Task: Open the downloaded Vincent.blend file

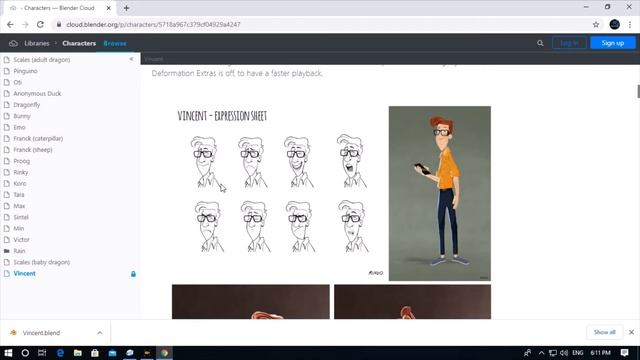Action: coord(41,333)
